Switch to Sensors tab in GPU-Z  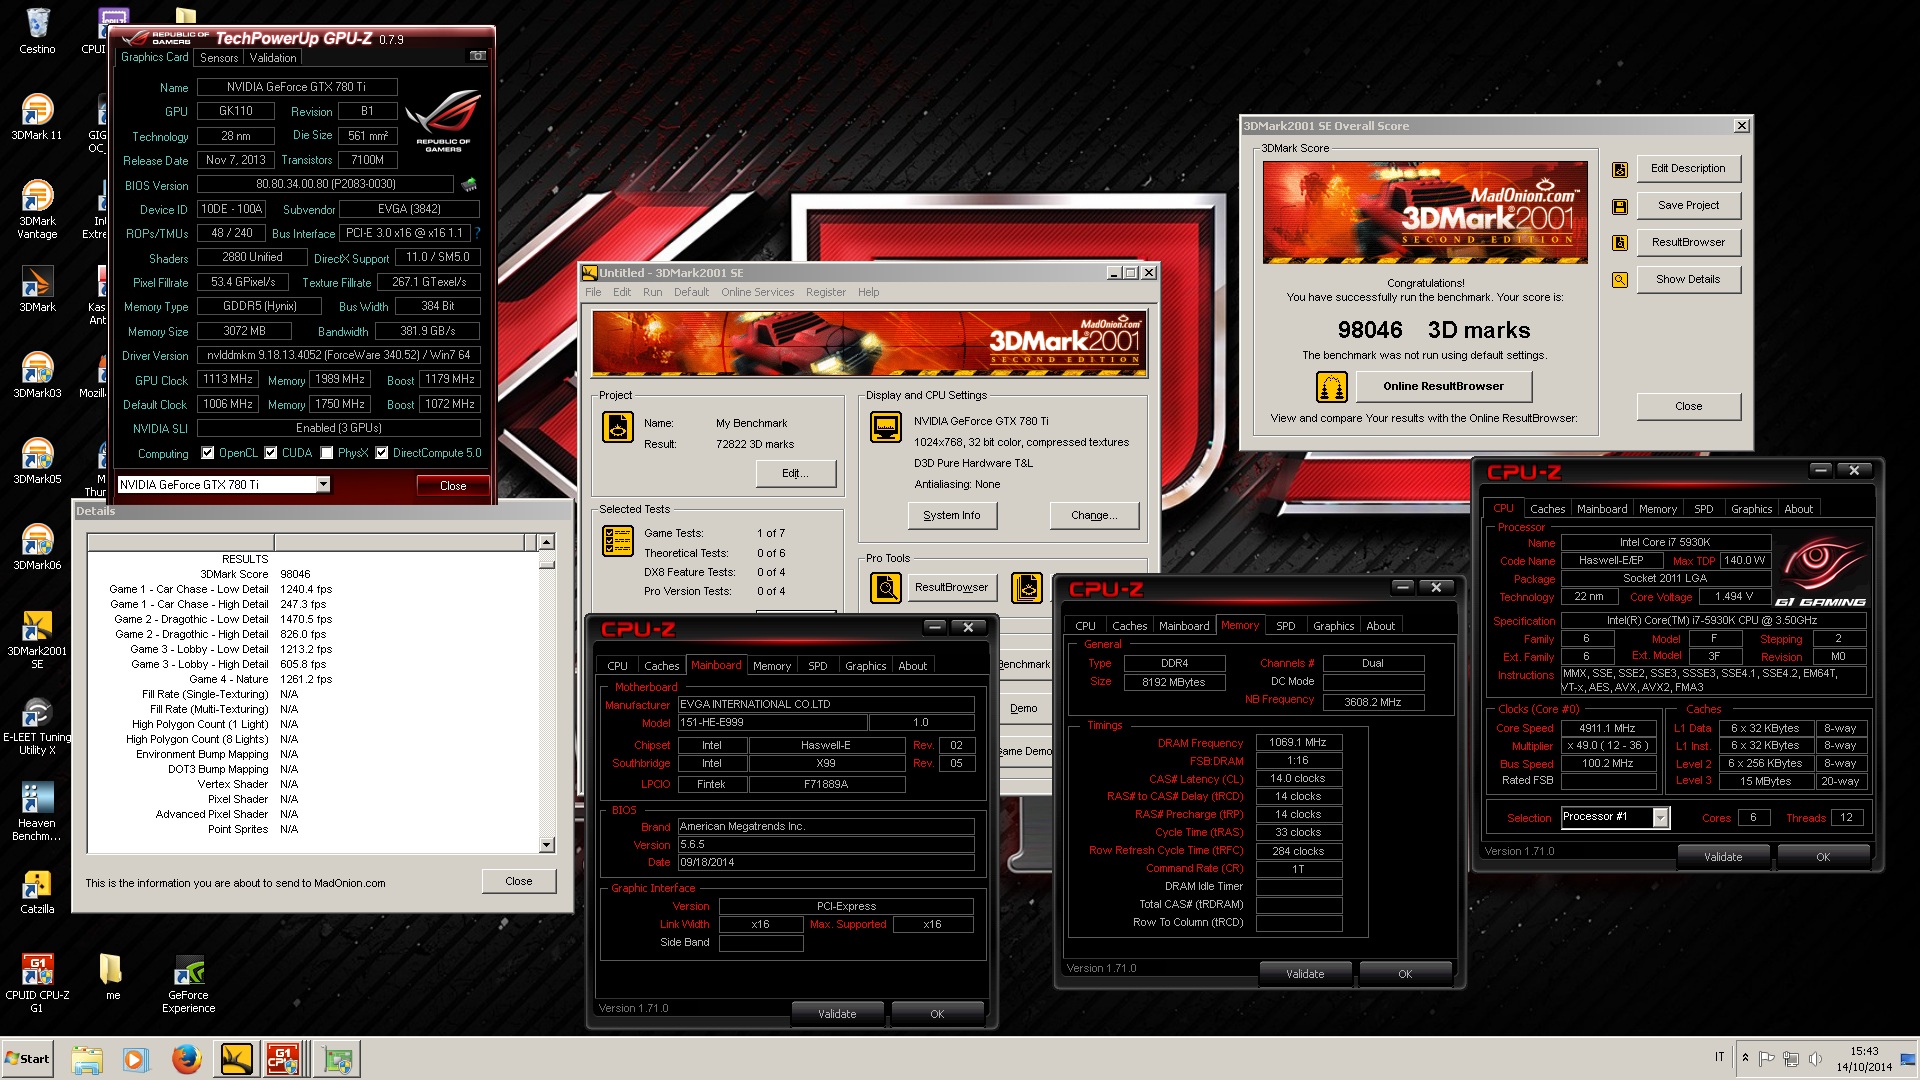click(x=219, y=58)
